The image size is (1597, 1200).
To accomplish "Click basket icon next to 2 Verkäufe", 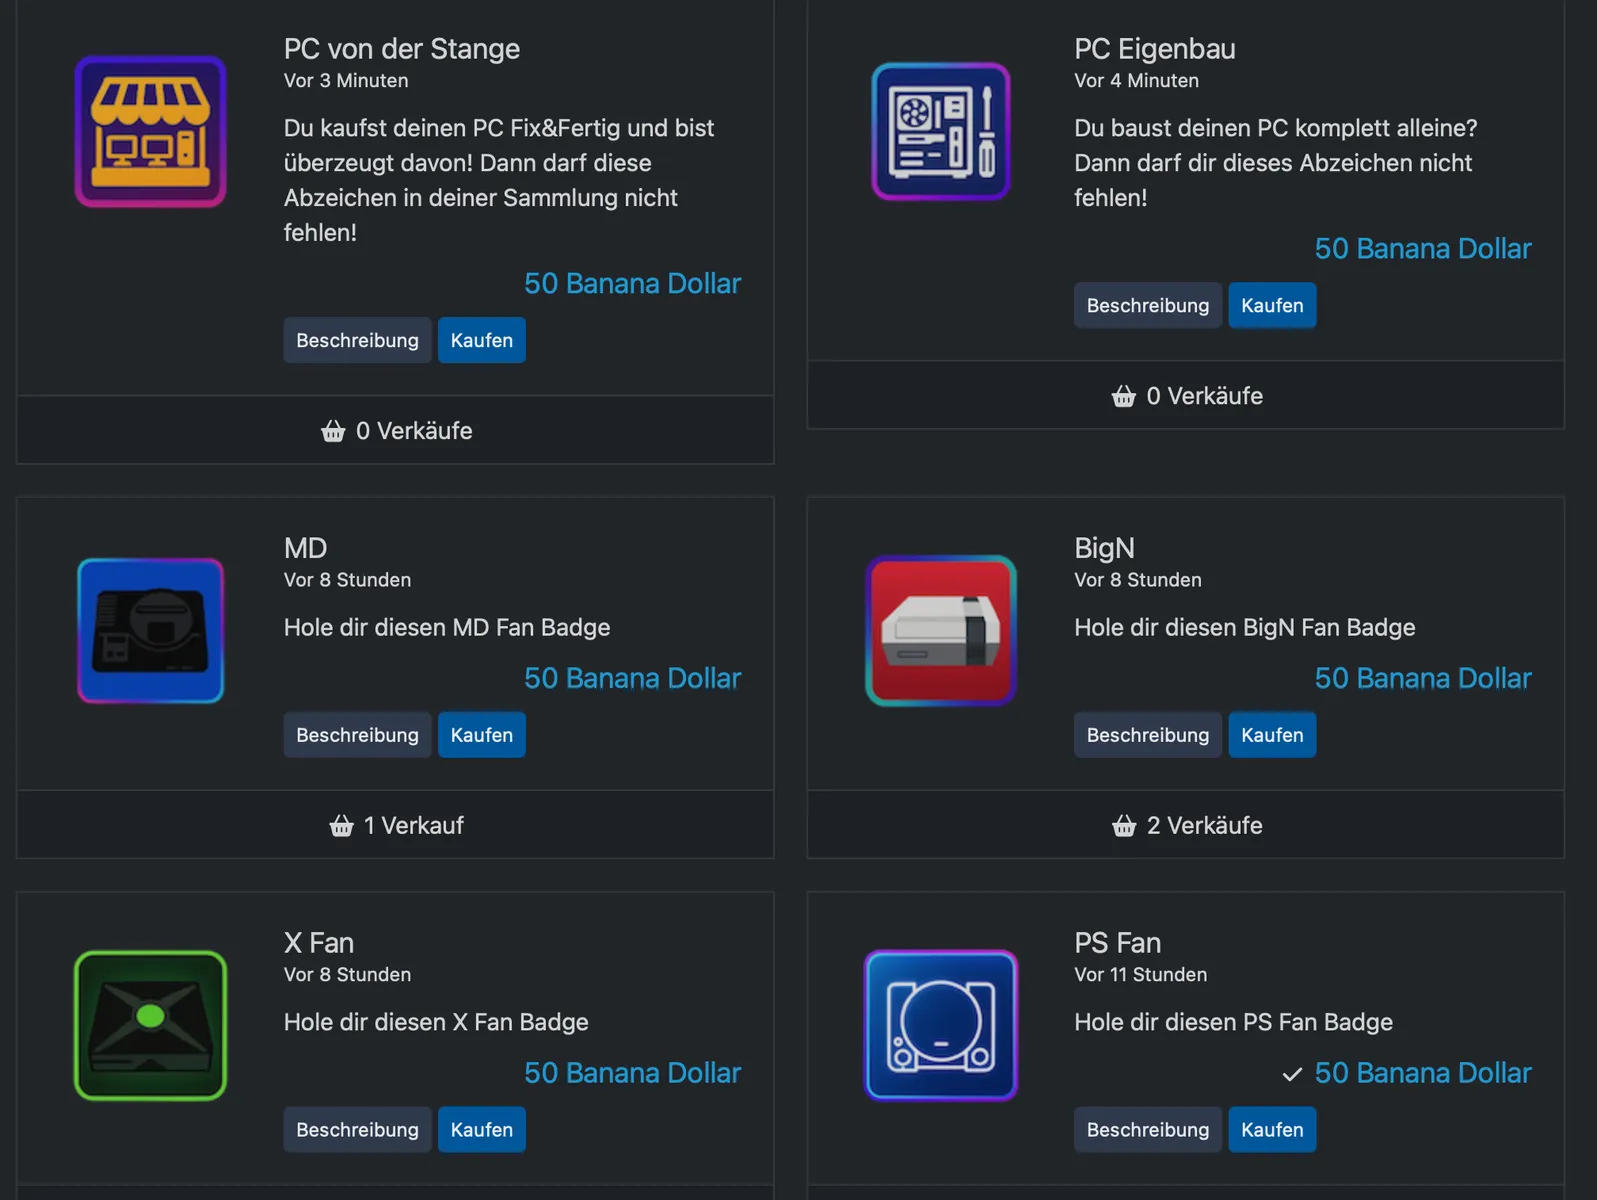I will point(1124,826).
